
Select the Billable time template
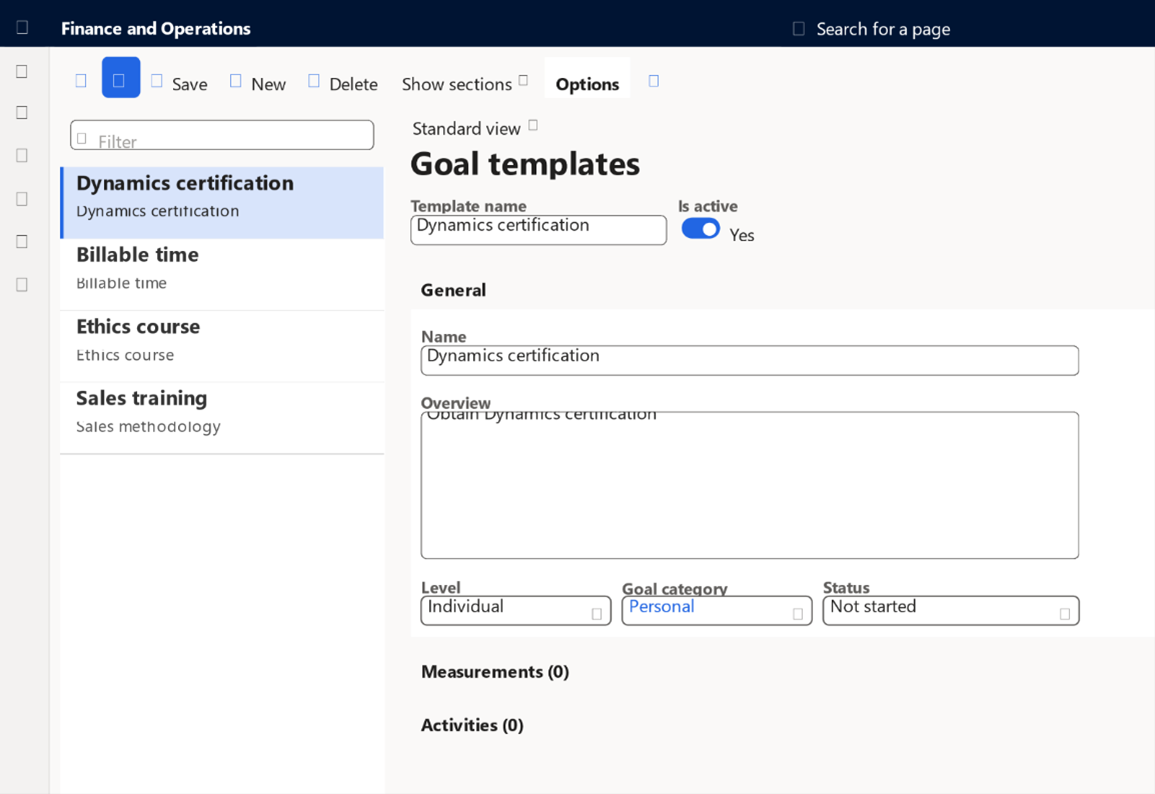coord(222,274)
